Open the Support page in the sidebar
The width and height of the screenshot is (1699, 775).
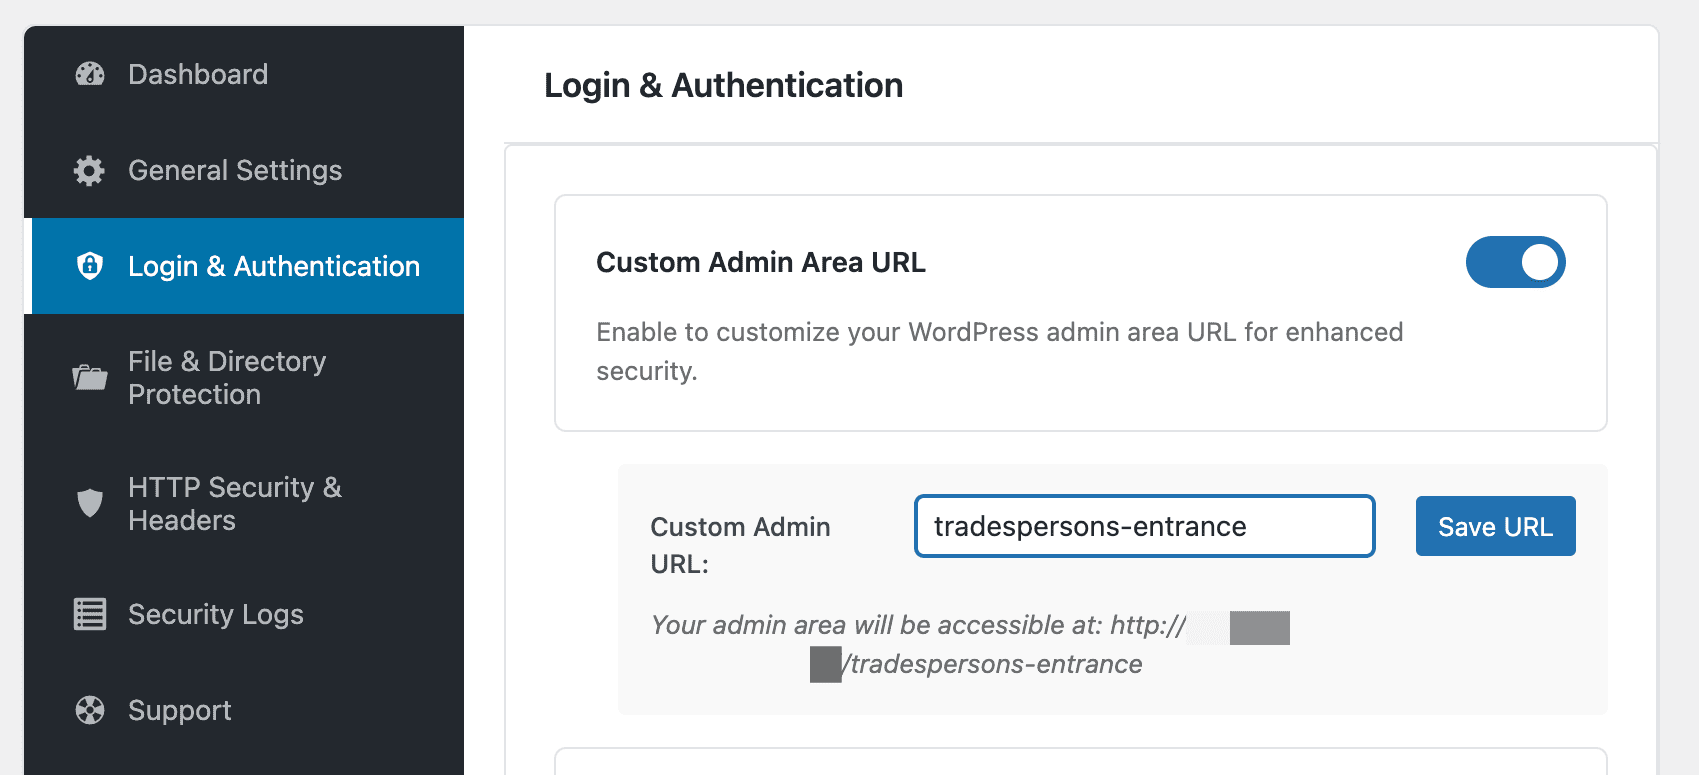(244, 710)
